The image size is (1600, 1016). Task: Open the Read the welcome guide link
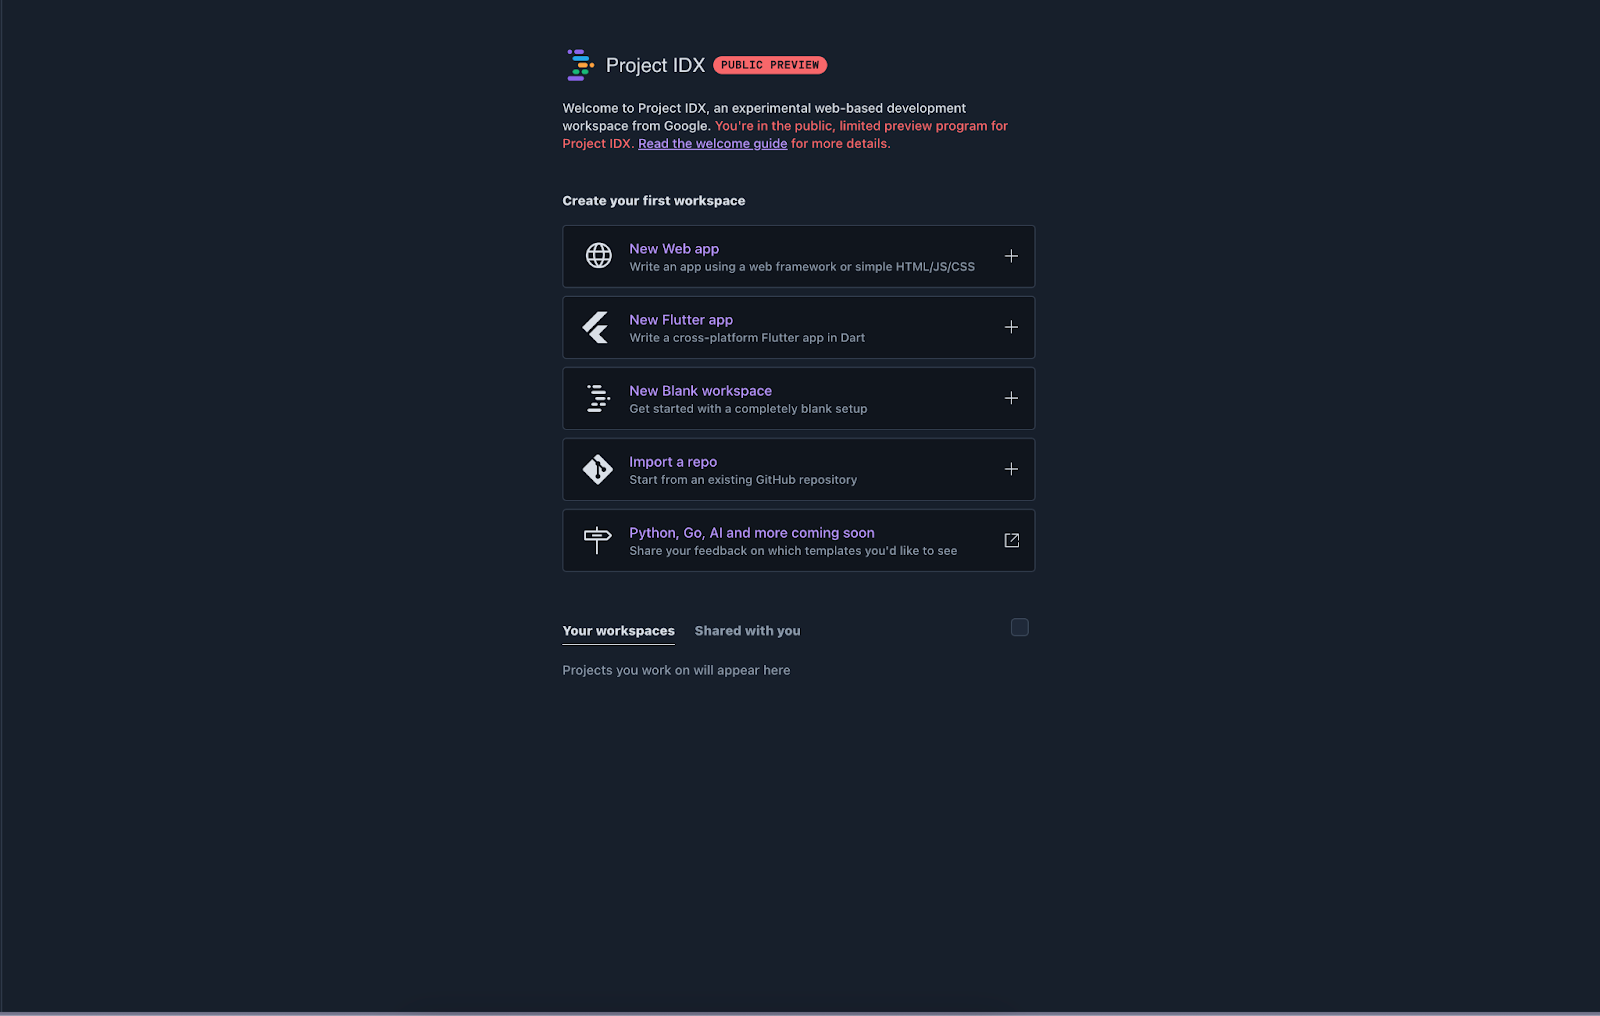712,144
